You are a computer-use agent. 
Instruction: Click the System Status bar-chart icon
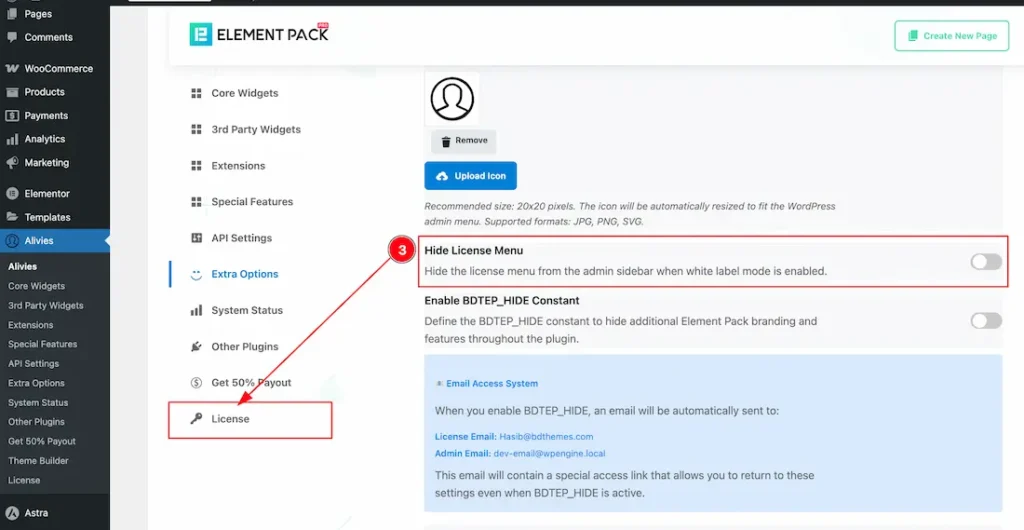pyautogui.click(x=196, y=311)
